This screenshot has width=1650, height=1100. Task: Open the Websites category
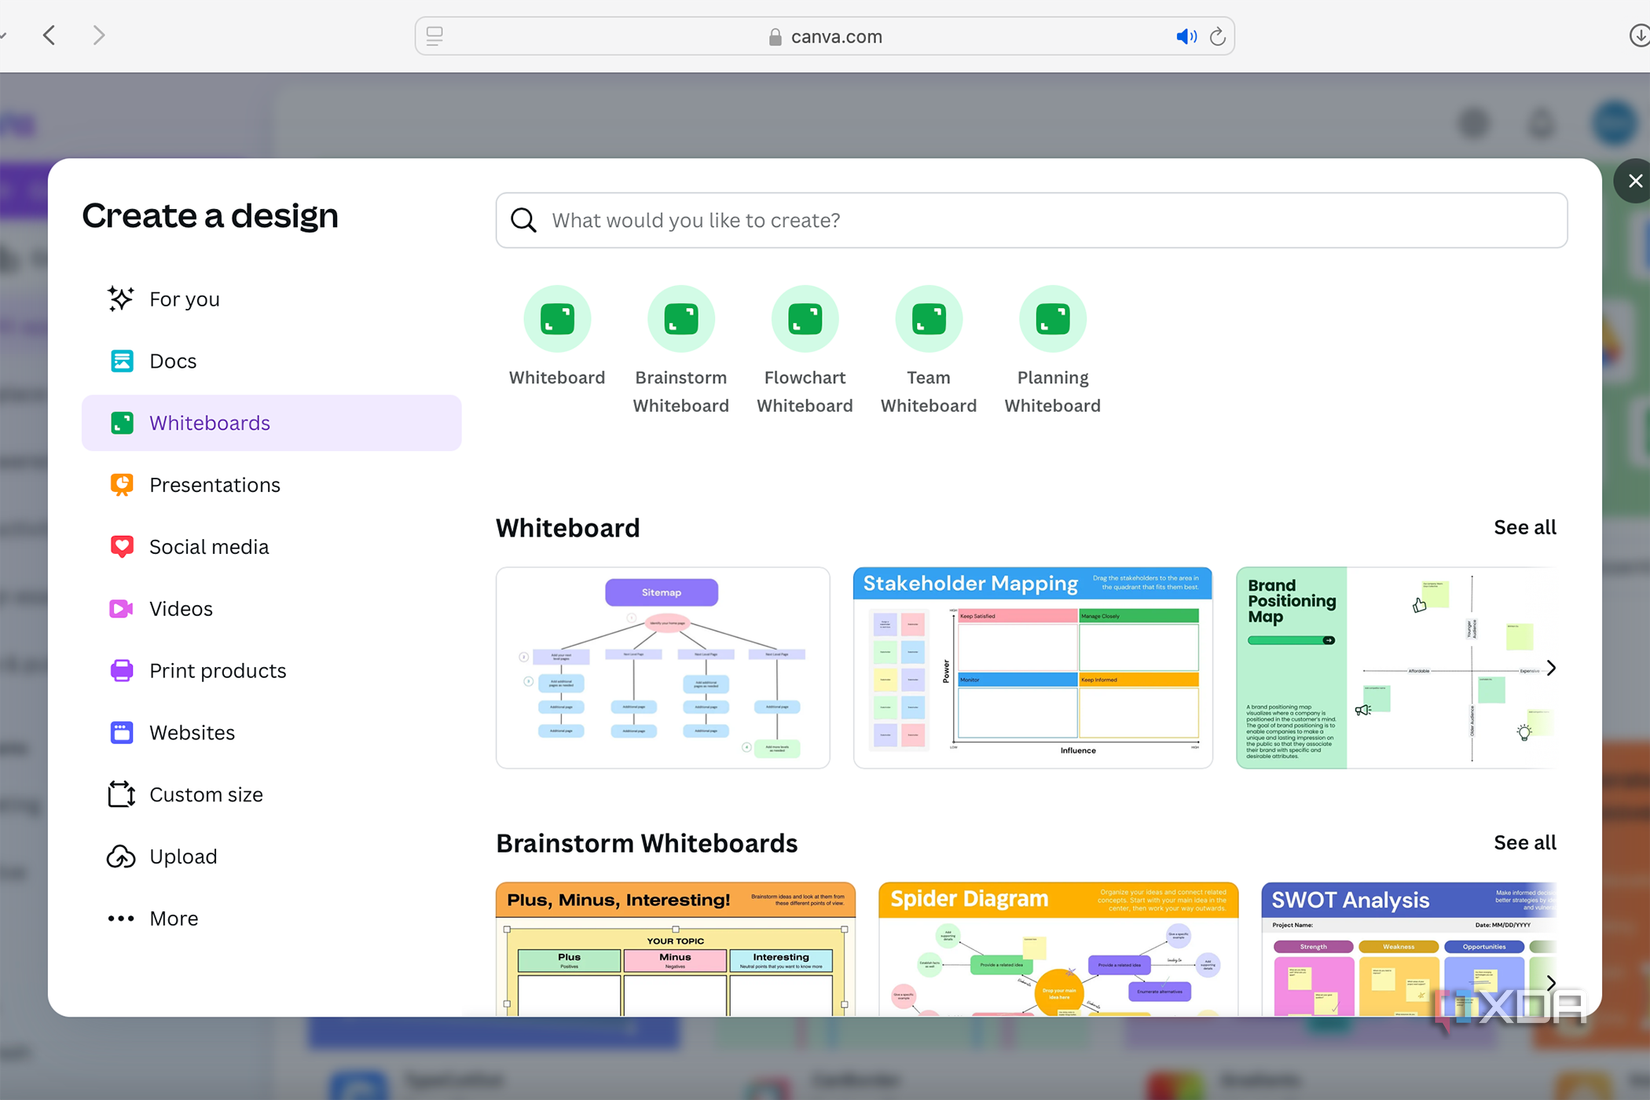(271, 733)
